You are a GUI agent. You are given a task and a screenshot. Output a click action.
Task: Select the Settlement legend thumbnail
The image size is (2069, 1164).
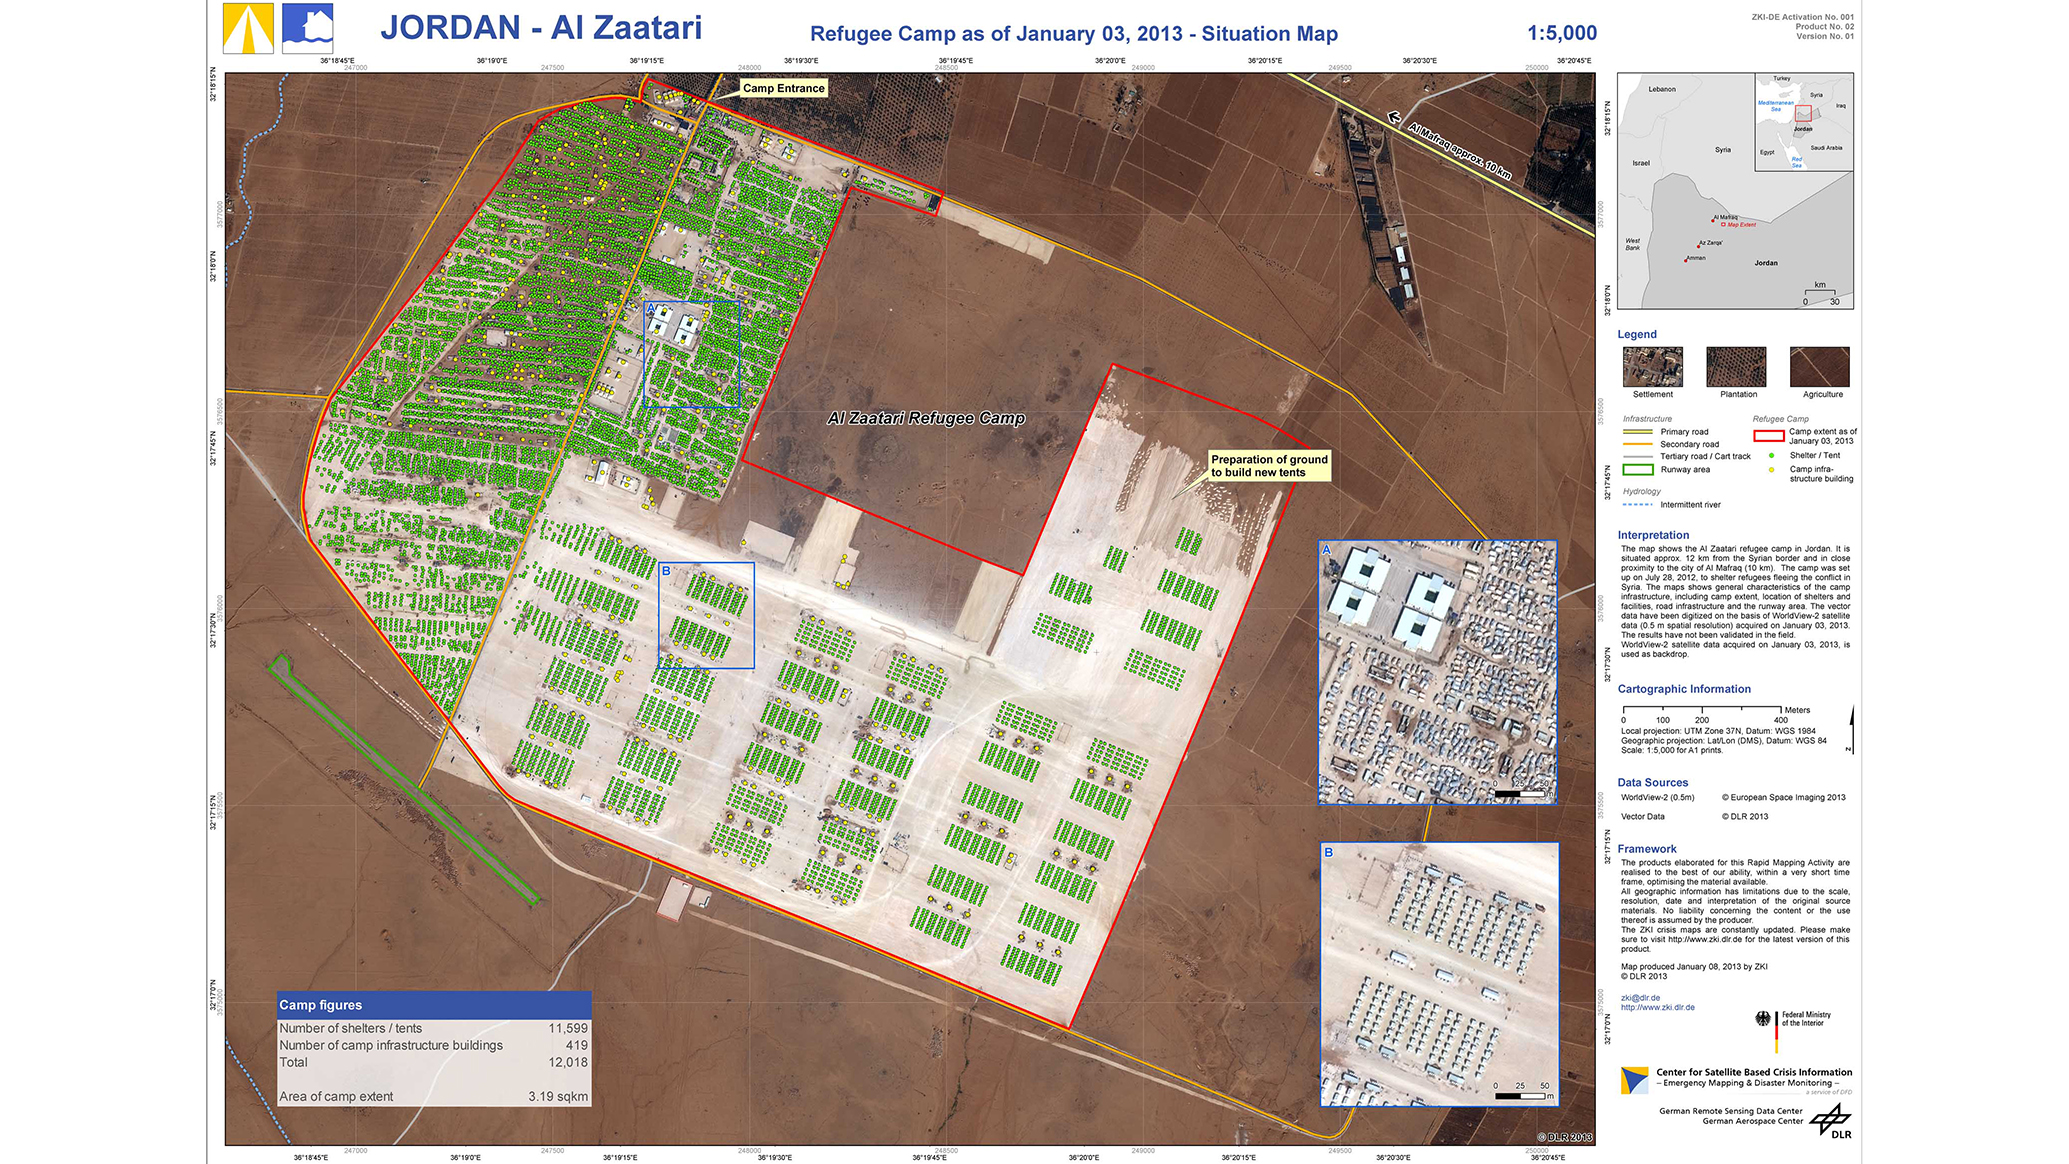point(1652,367)
